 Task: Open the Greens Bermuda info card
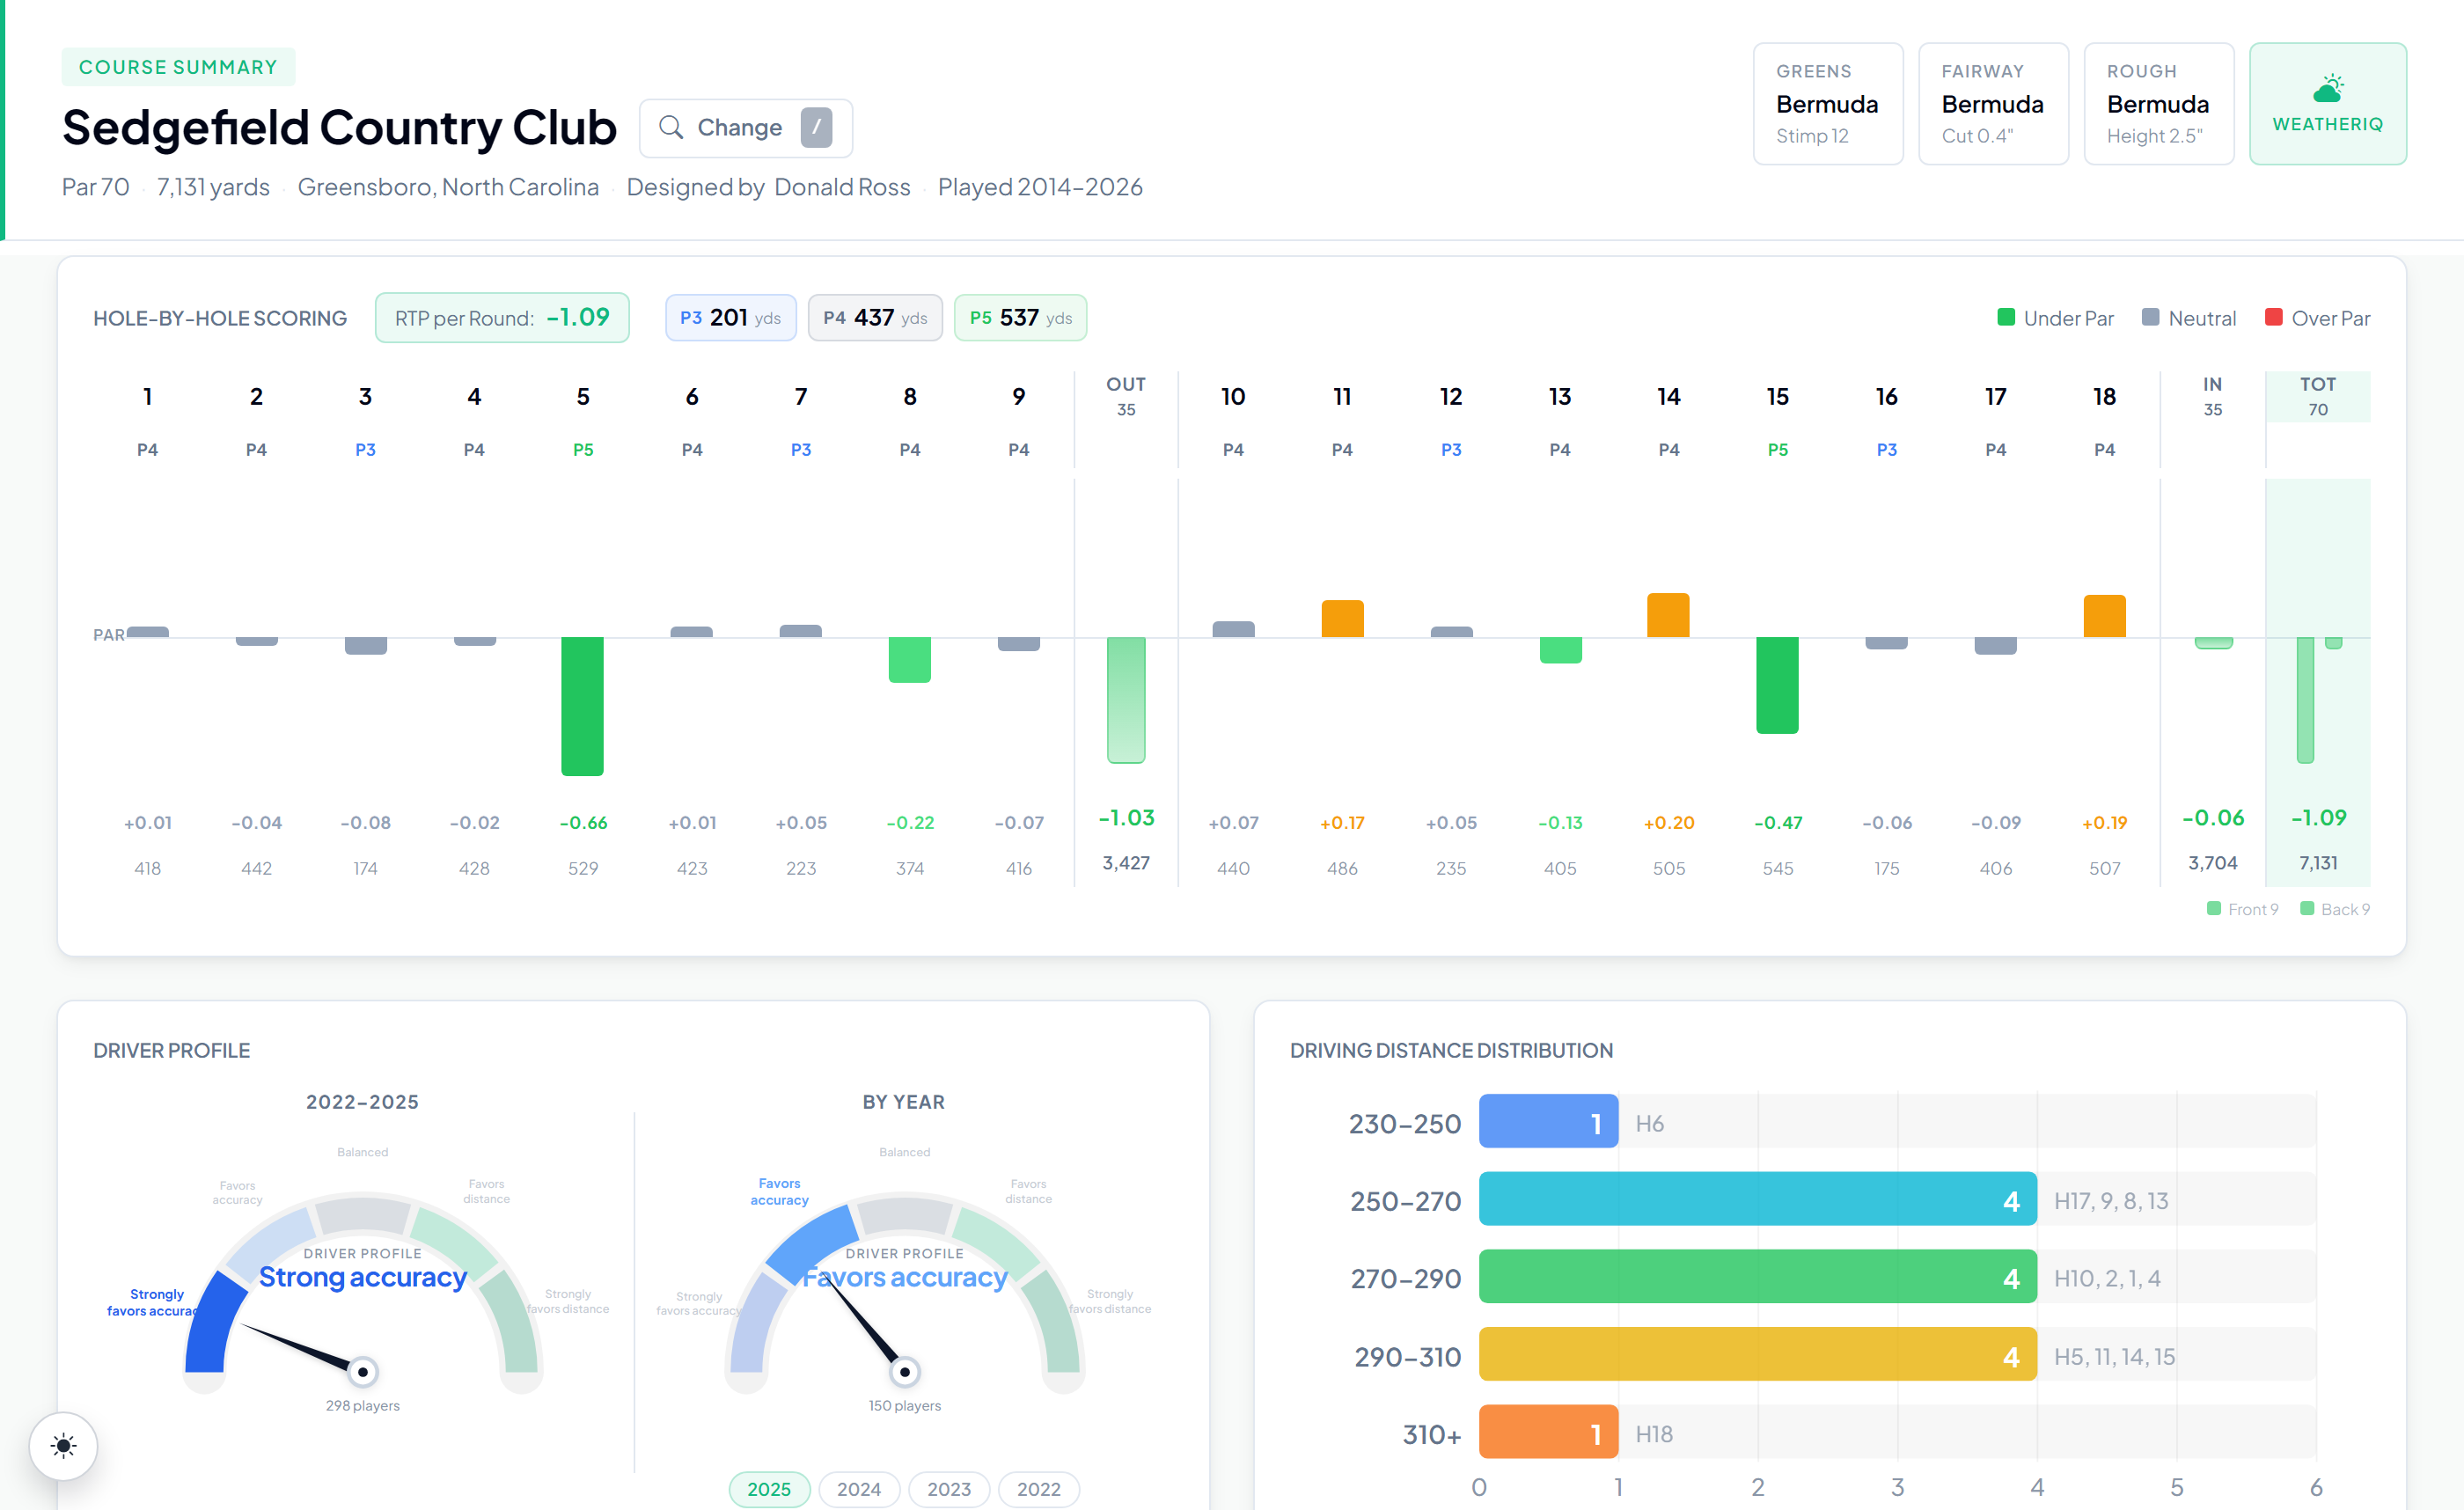tap(1828, 103)
